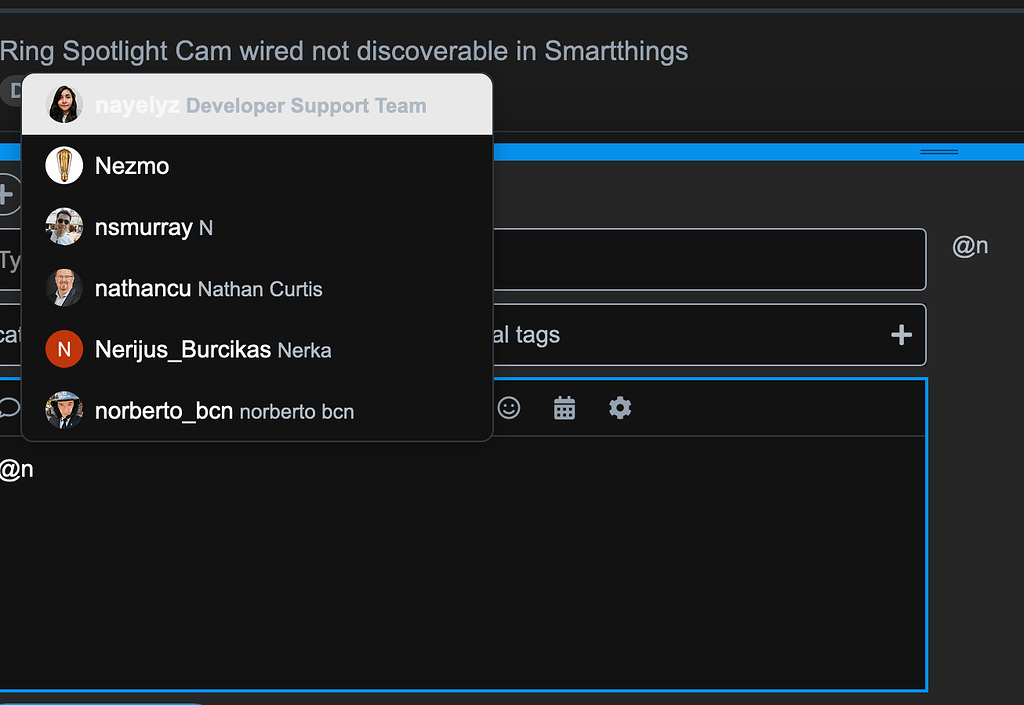
Task: Click the insert date calendar icon
Action: [565, 408]
